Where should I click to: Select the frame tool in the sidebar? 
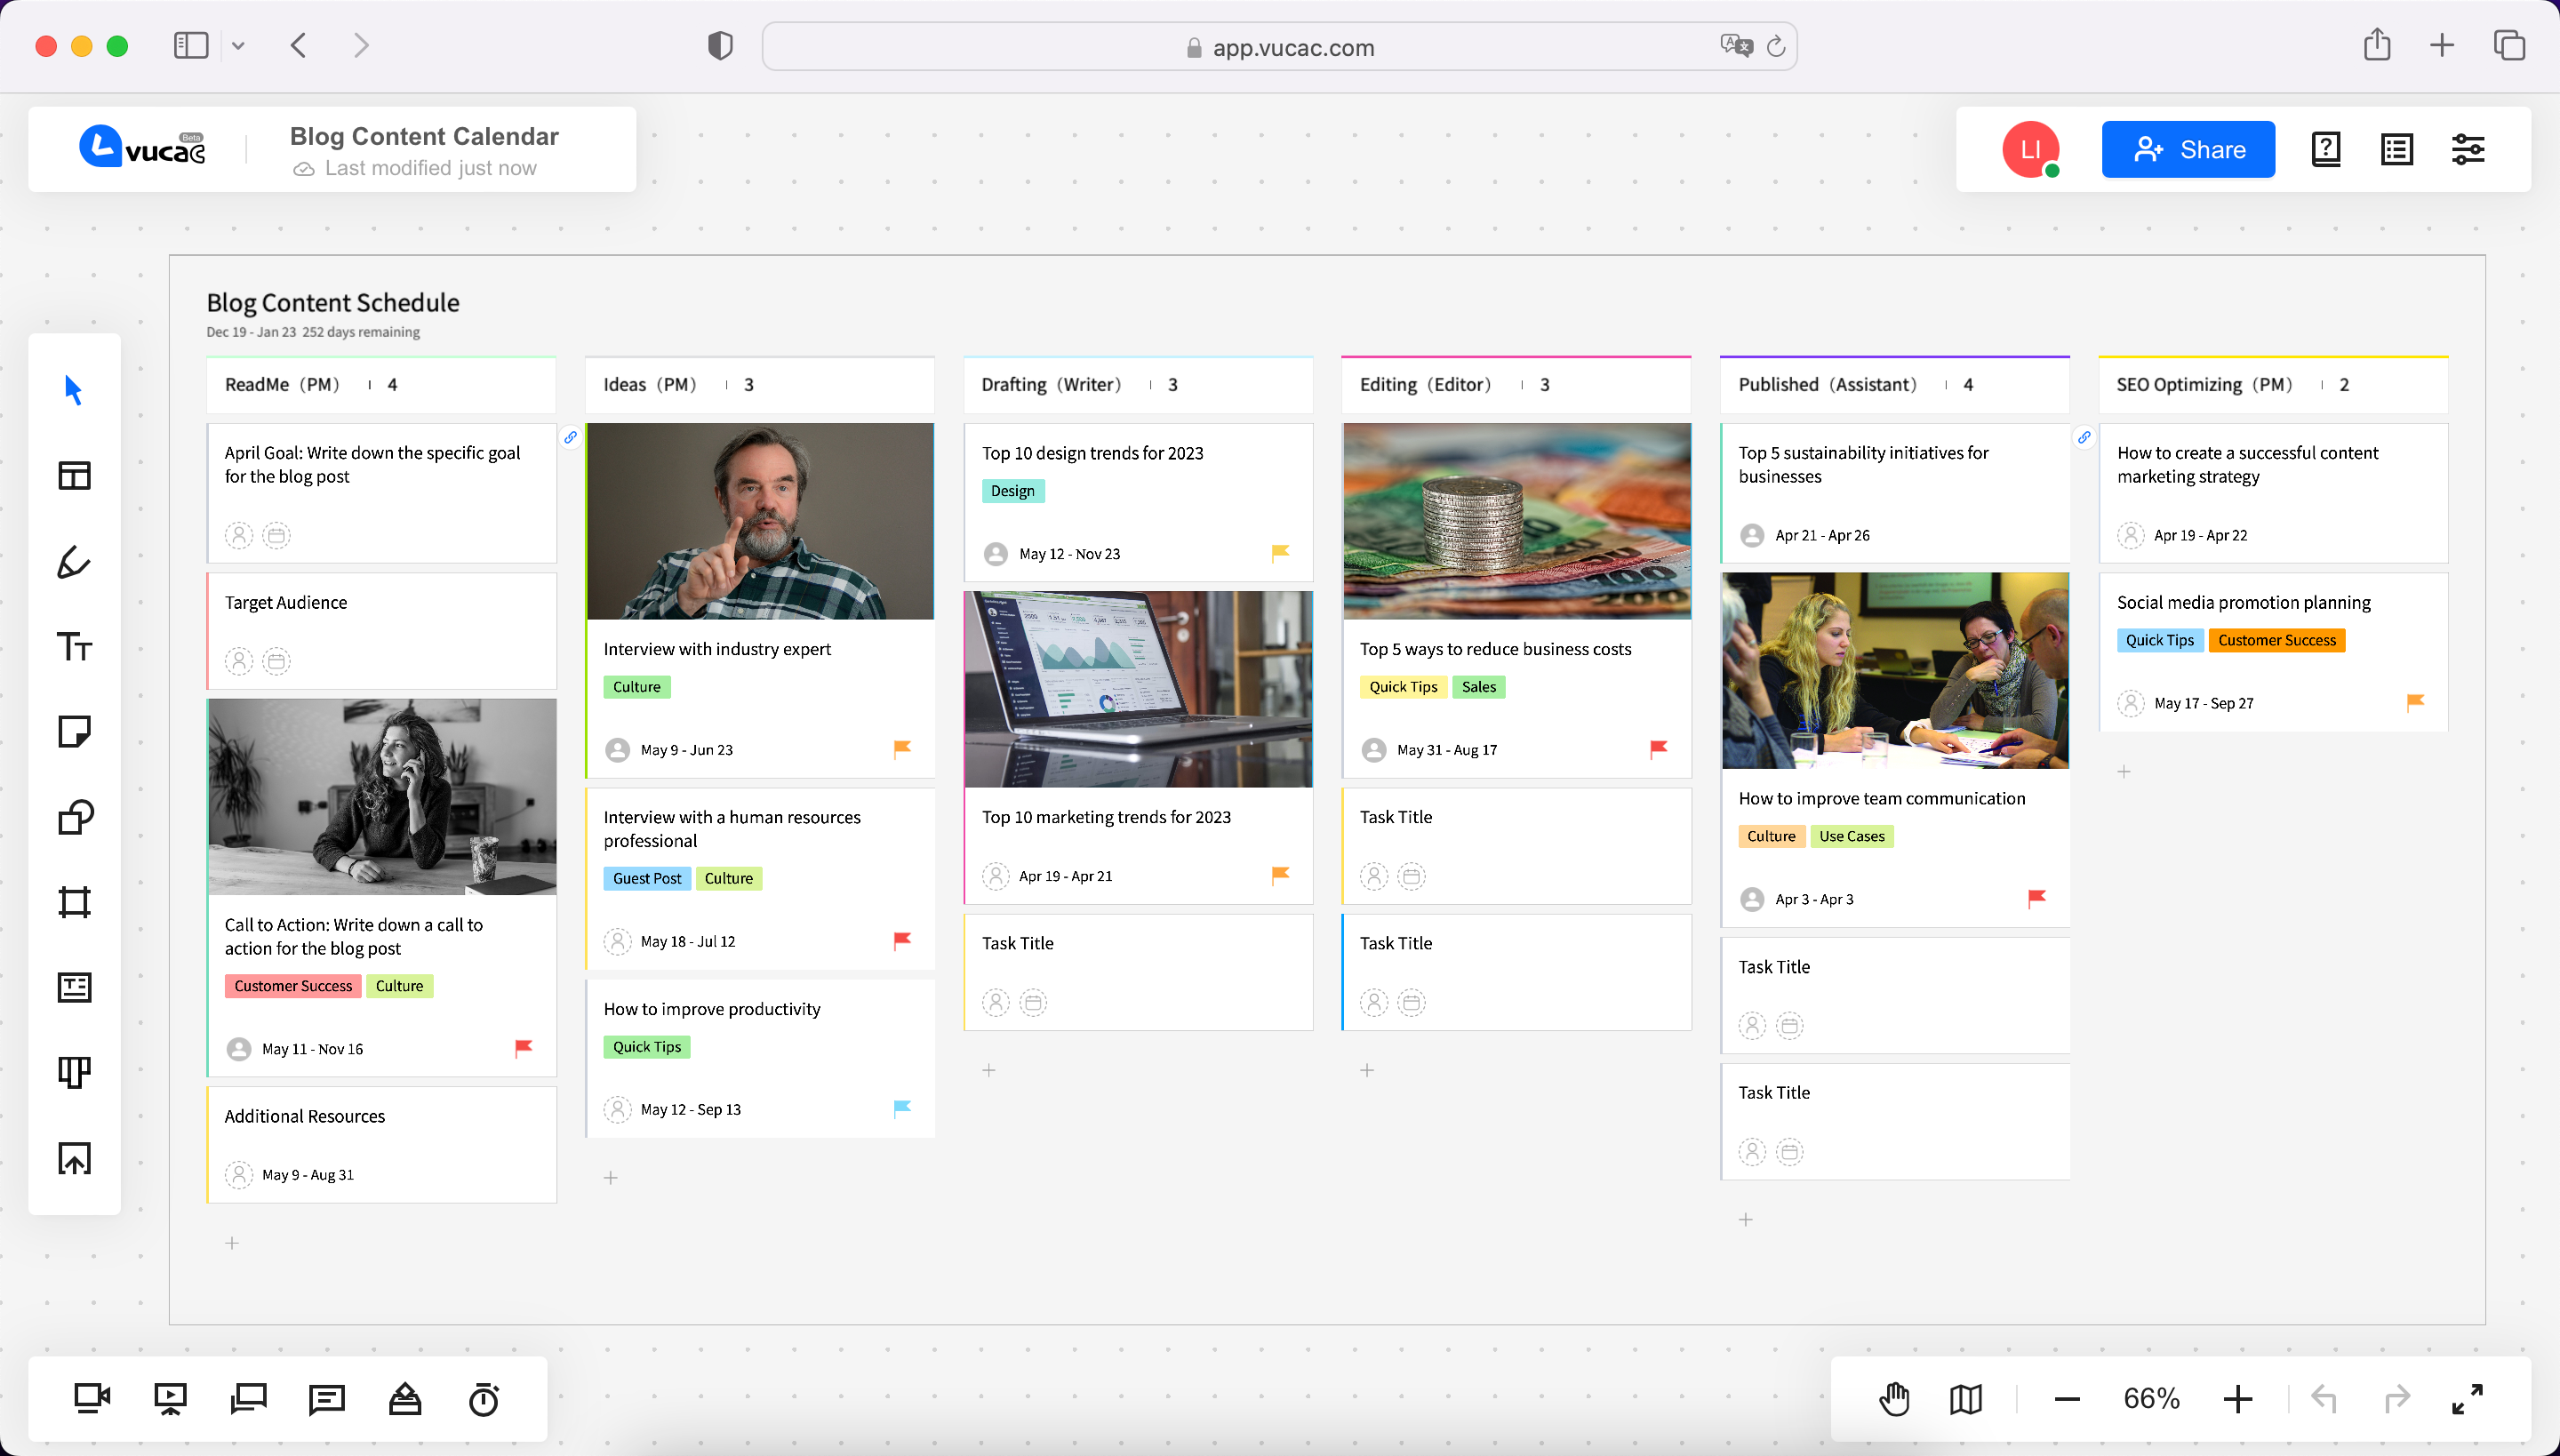tap(74, 902)
